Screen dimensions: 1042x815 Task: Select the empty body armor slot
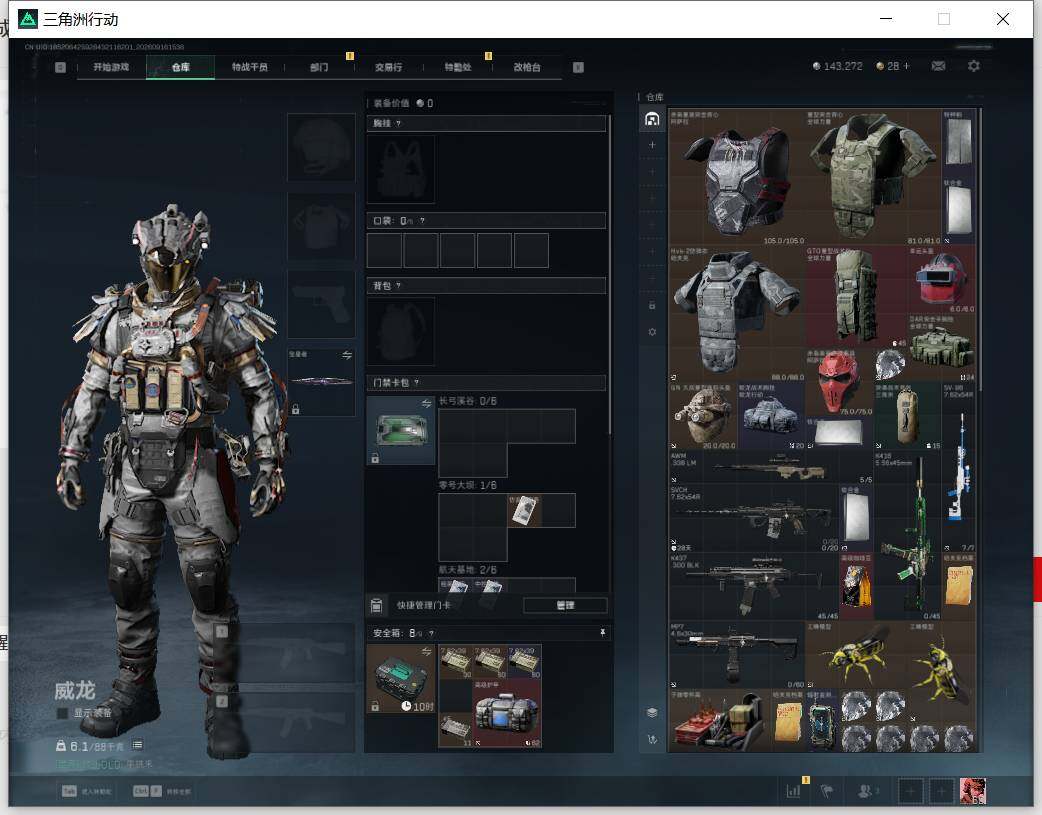pyautogui.click(x=321, y=227)
